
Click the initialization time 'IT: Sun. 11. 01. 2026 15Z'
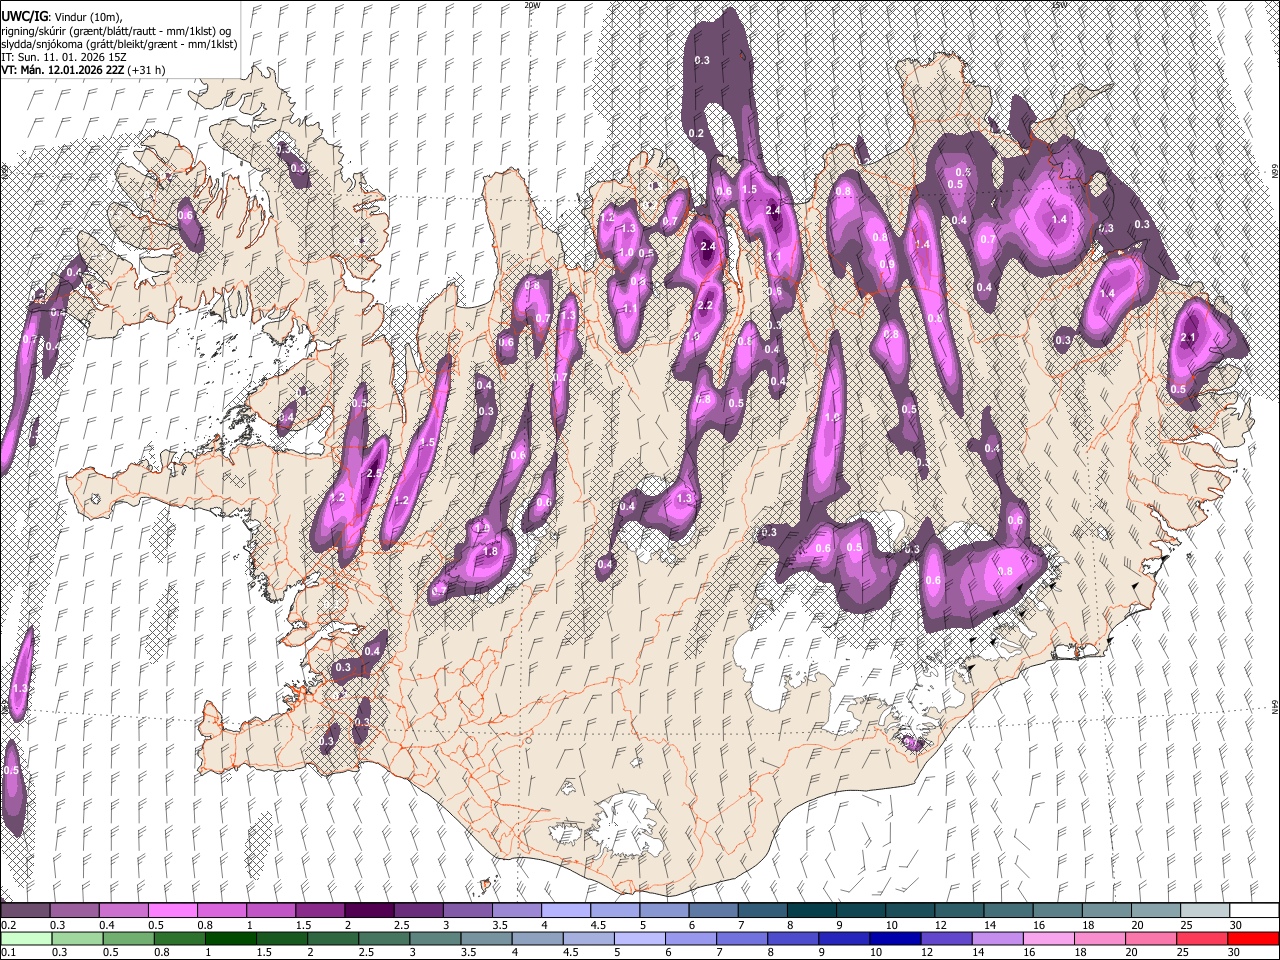[x=63, y=57]
